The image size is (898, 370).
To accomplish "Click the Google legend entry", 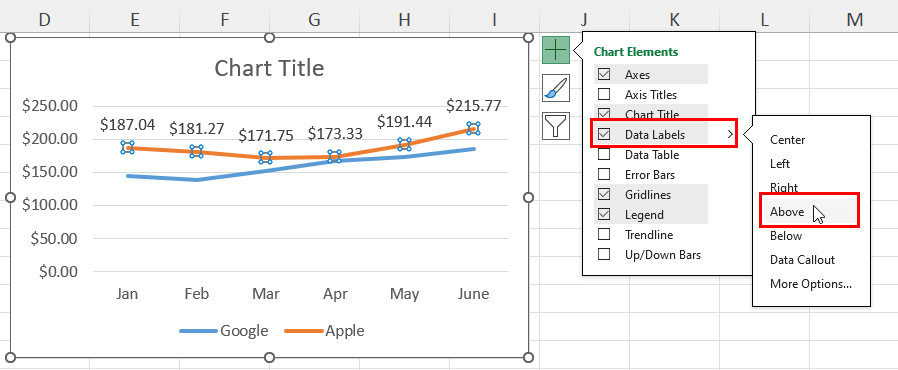I will point(223,330).
